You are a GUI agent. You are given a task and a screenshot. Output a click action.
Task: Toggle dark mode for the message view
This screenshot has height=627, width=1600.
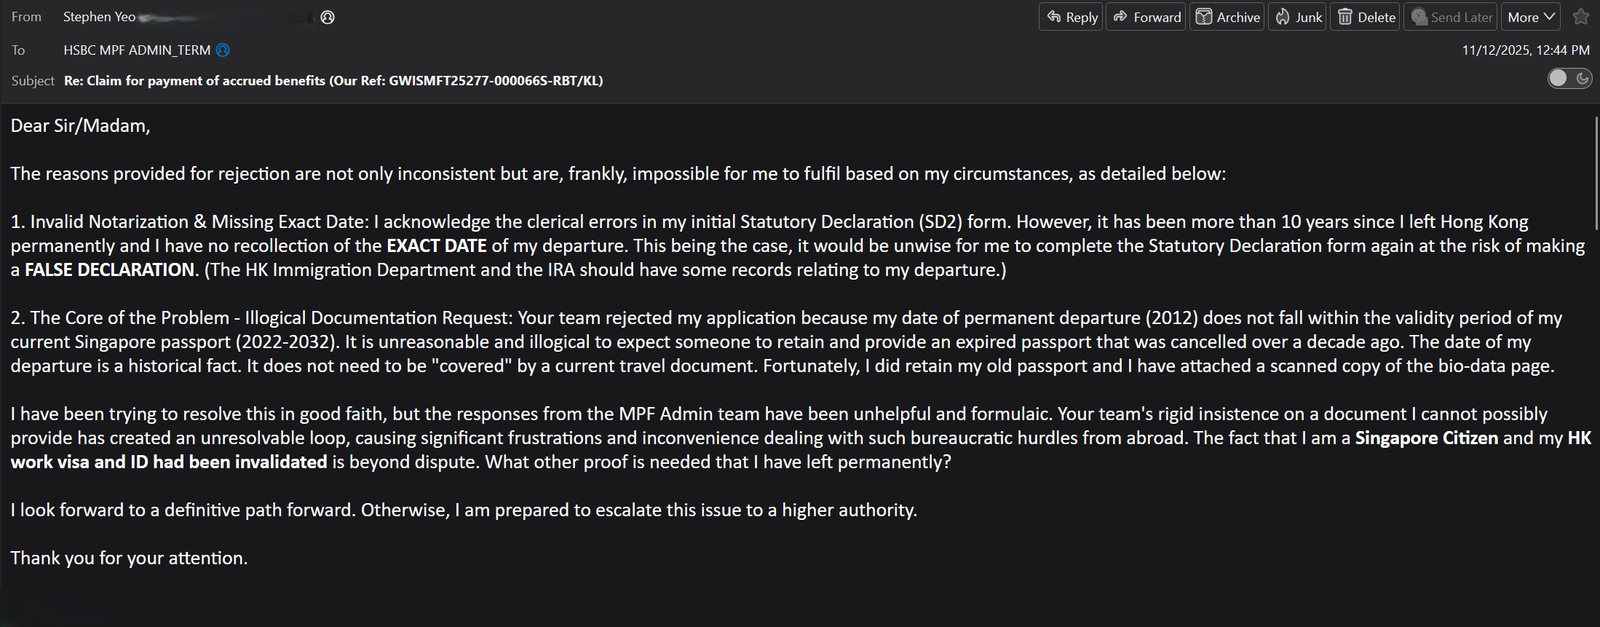[x=1568, y=78]
